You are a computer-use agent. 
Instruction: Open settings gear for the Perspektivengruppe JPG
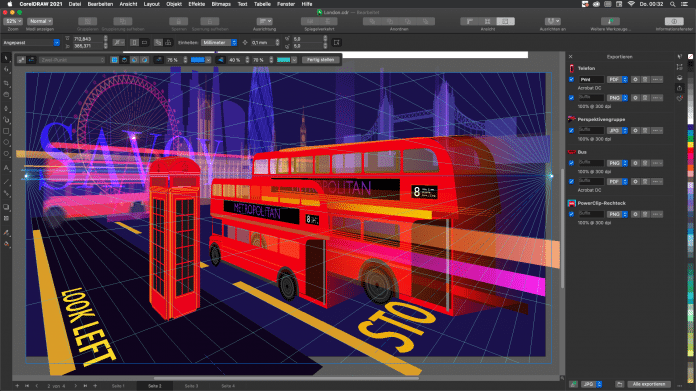(x=635, y=130)
